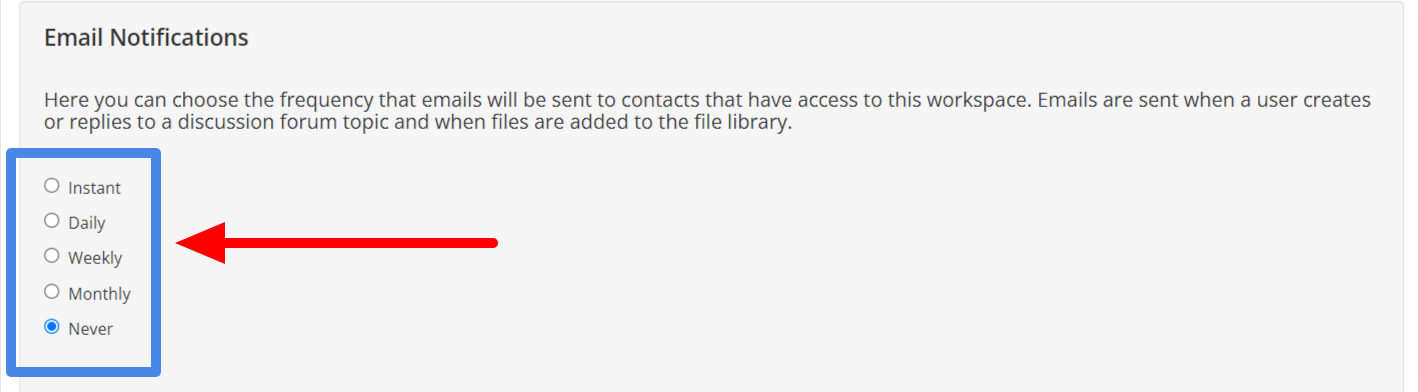Click the "Never" label text

click(x=90, y=329)
